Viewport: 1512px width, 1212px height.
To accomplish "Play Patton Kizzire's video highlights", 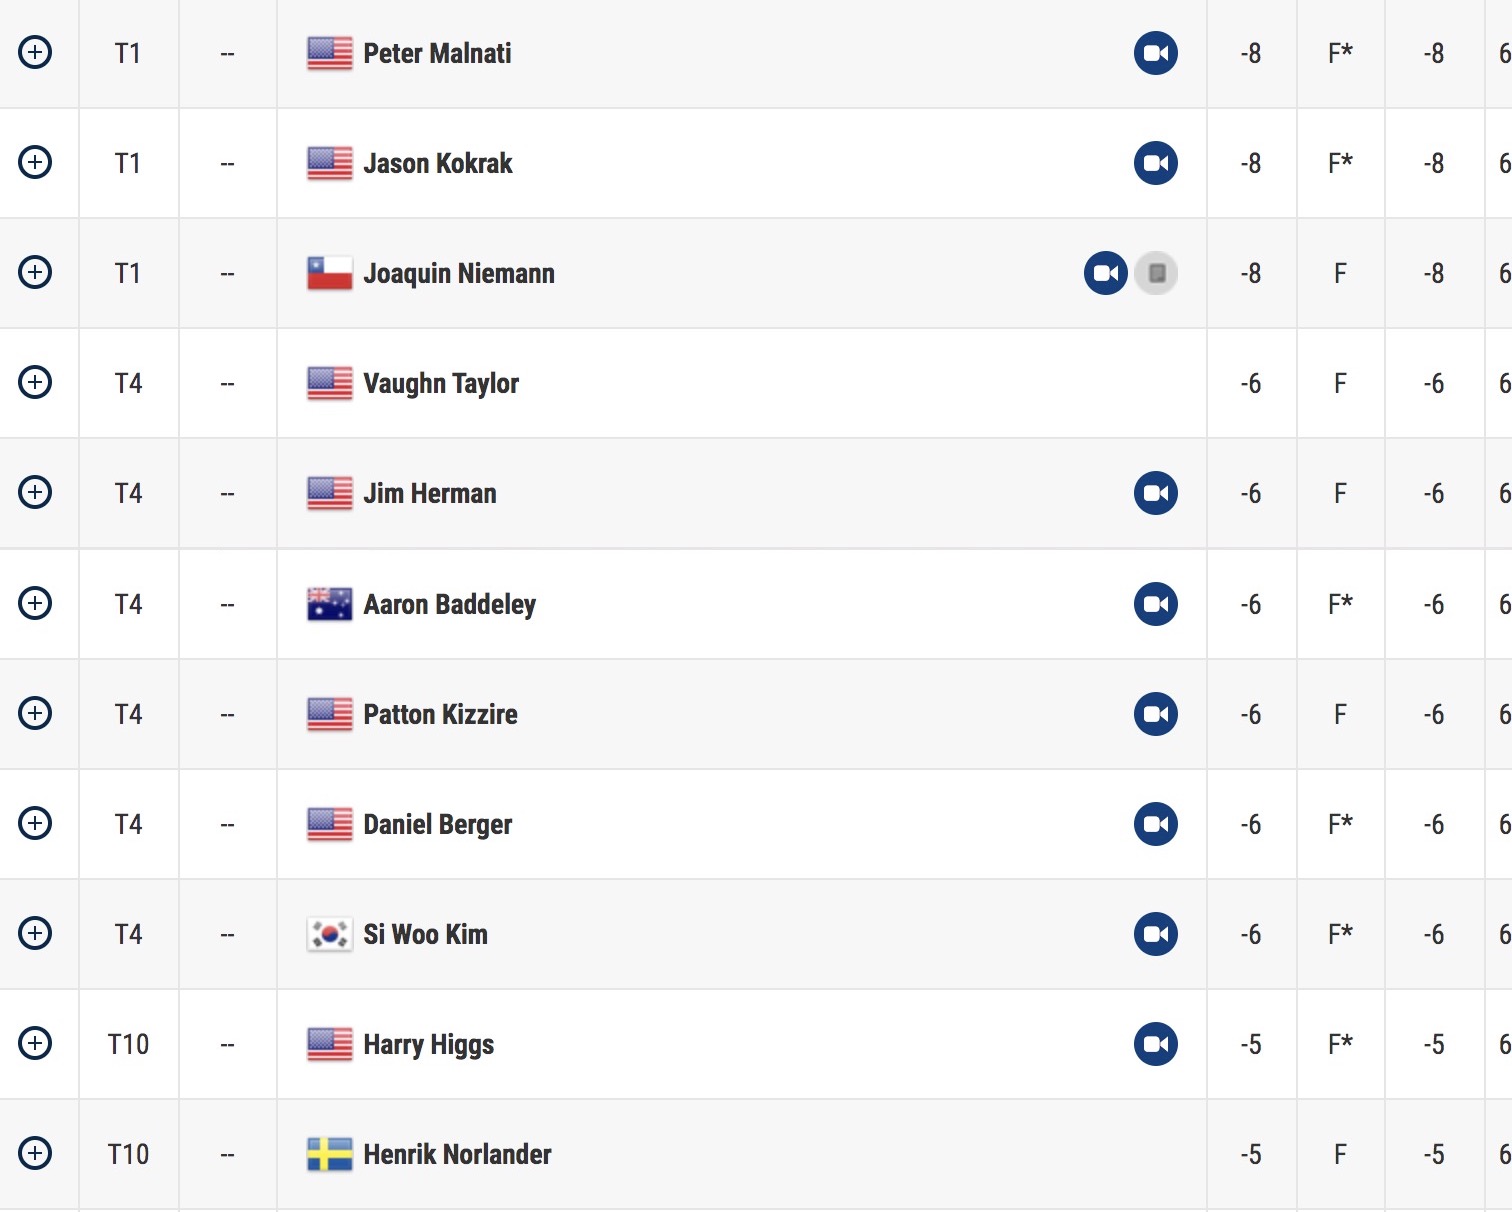I will tap(1156, 714).
